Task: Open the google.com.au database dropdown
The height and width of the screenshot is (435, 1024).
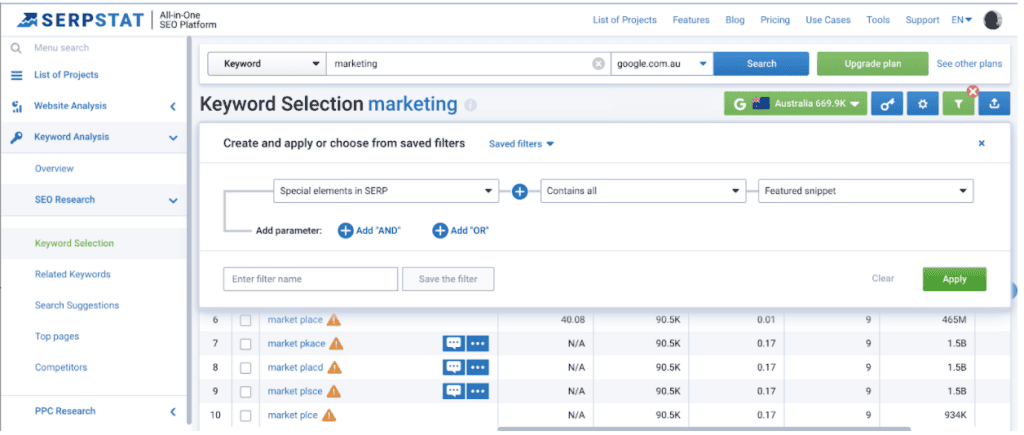Action: (660, 64)
